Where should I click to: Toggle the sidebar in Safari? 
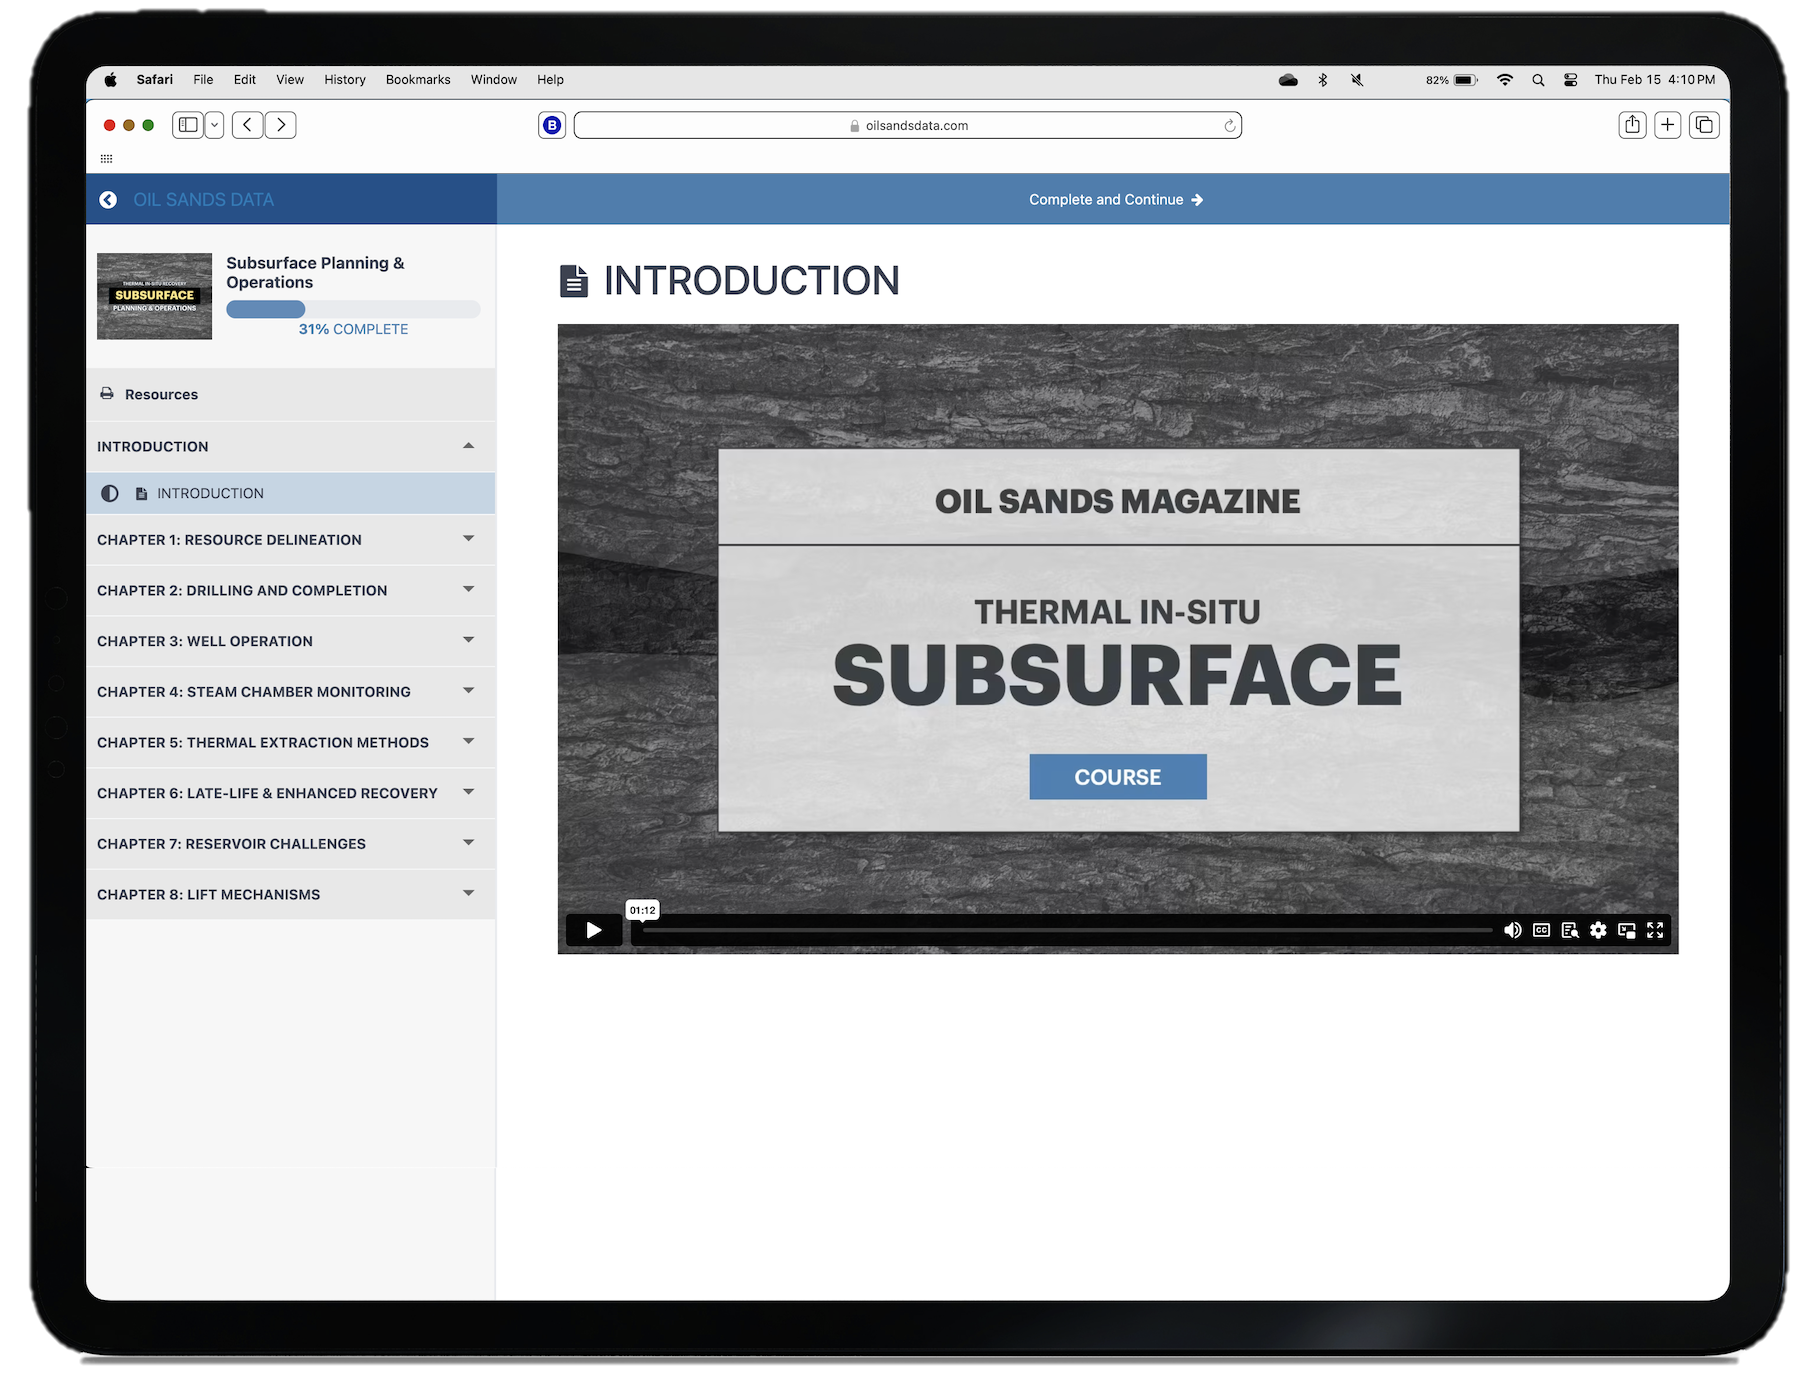tap(187, 125)
